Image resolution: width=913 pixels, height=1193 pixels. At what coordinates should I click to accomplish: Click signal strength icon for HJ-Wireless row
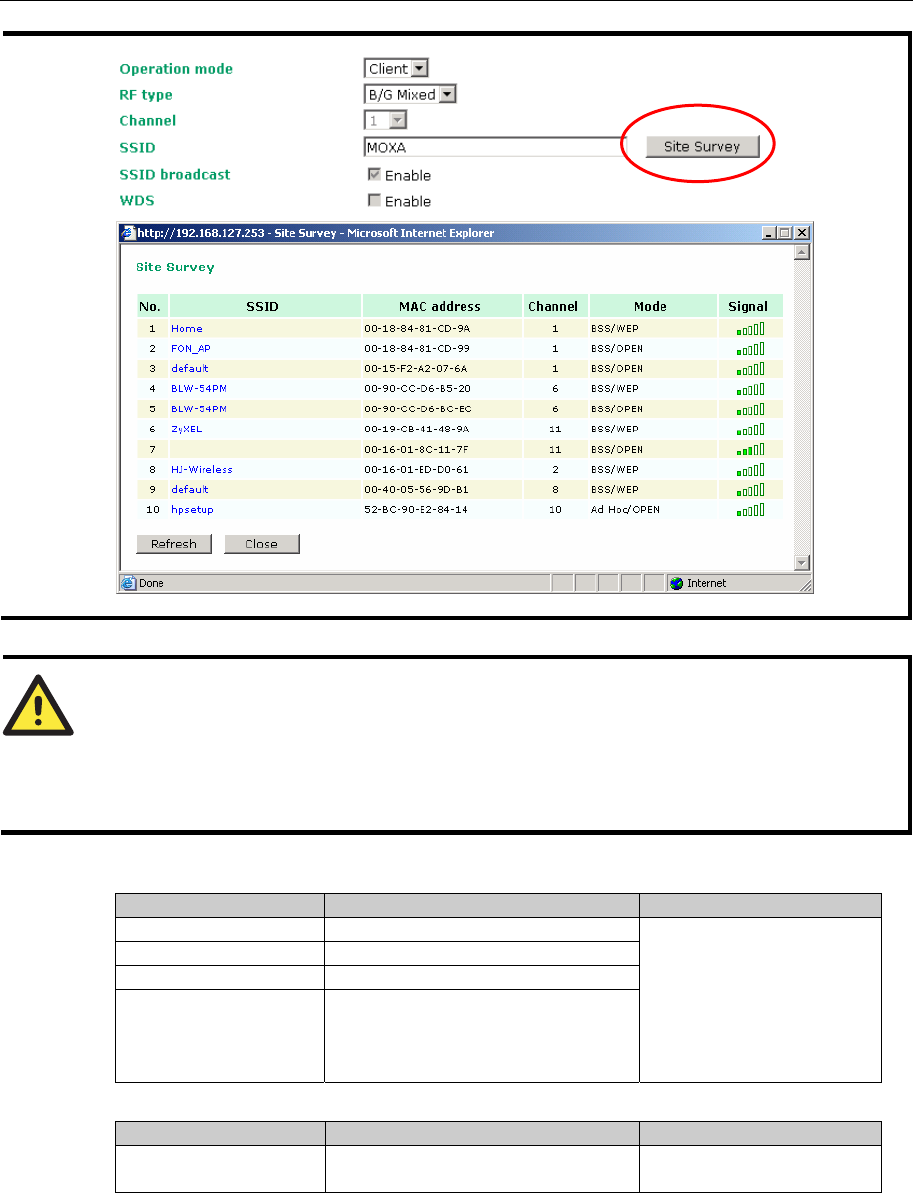coord(750,469)
